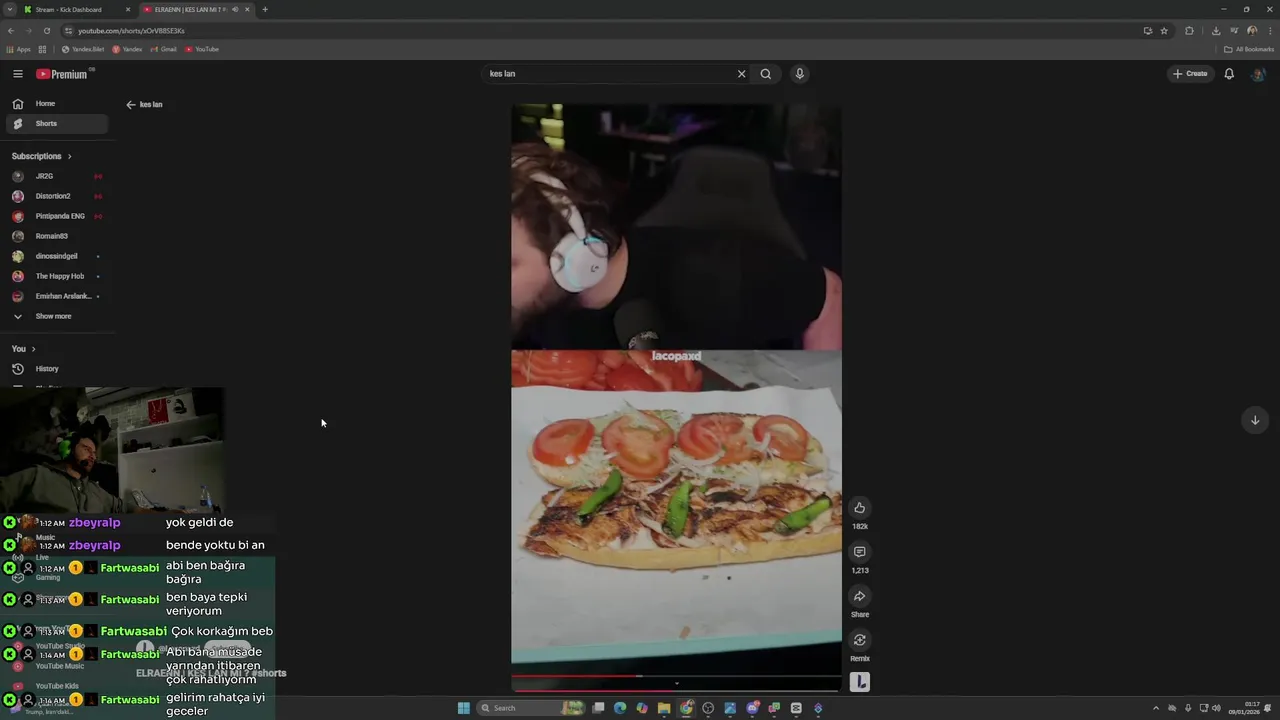Open the Yandex.Bilet bookmark
Screen dimensions: 1280x720
pos(82,49)
